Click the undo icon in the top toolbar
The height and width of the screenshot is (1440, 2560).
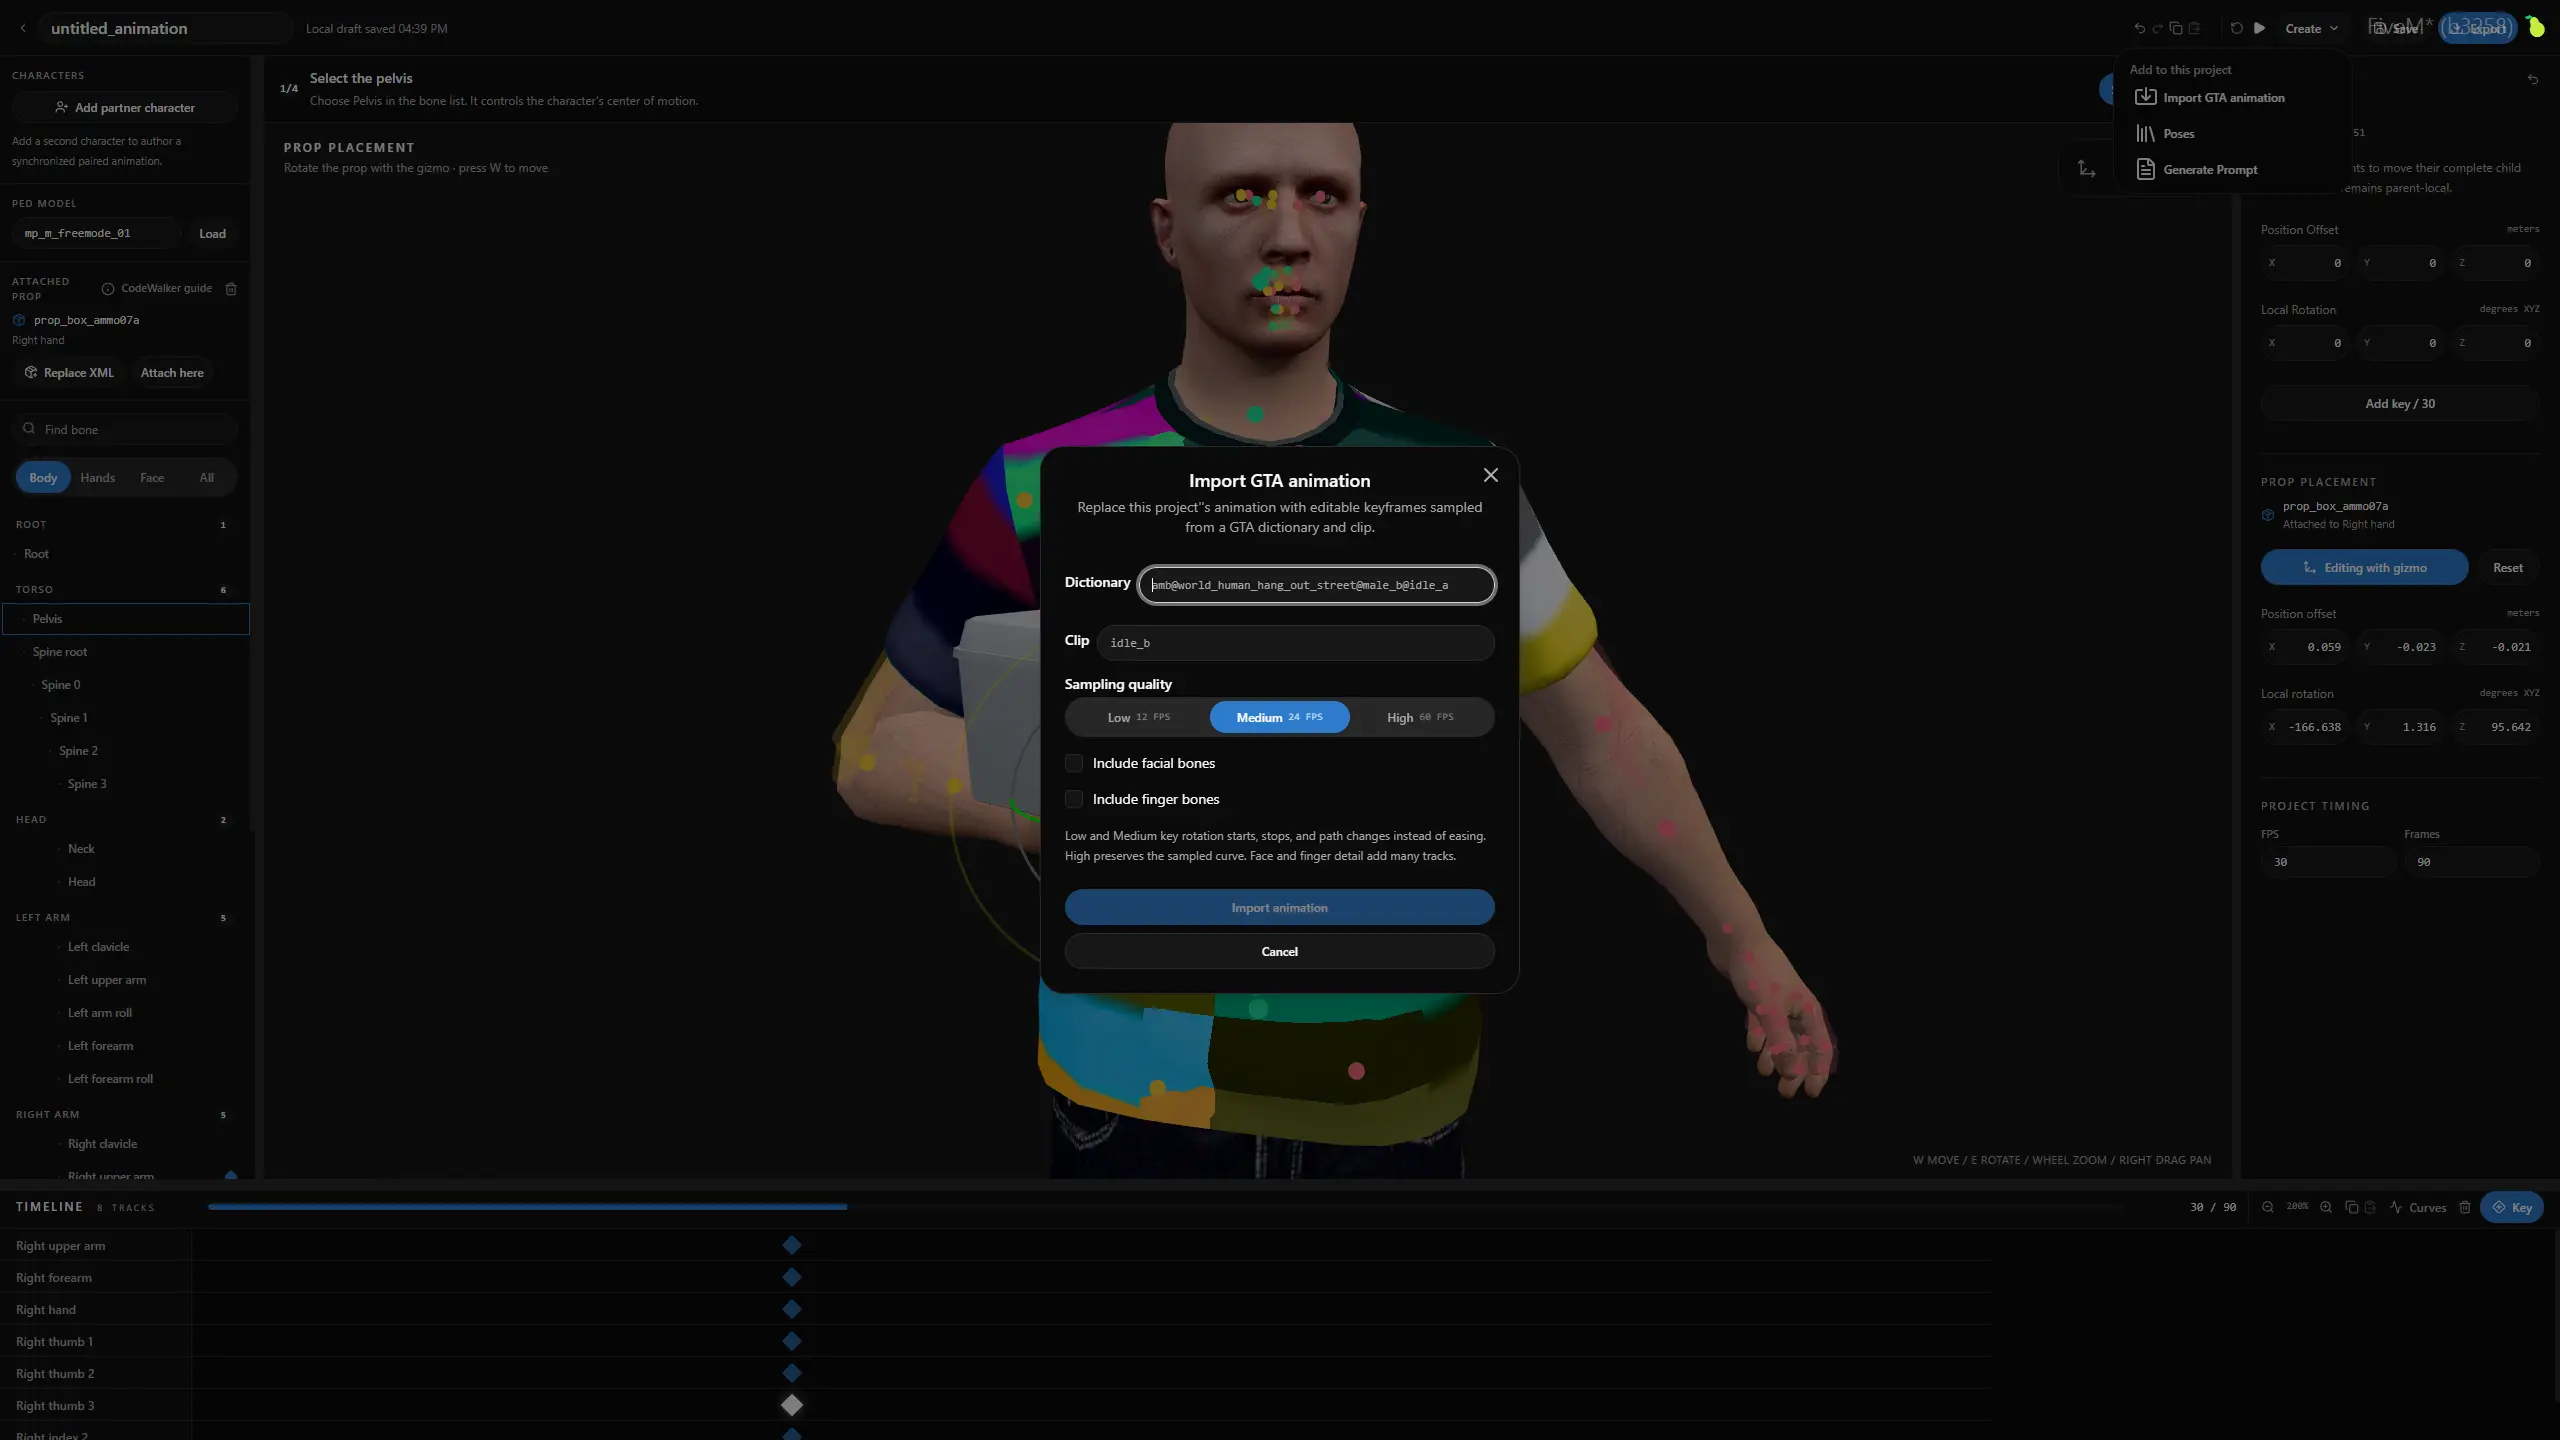pos(2139,28)
